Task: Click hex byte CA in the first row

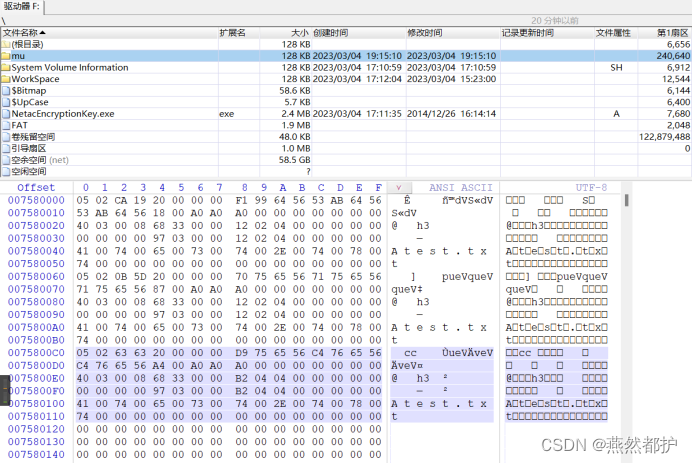Action: coord(121,200)
